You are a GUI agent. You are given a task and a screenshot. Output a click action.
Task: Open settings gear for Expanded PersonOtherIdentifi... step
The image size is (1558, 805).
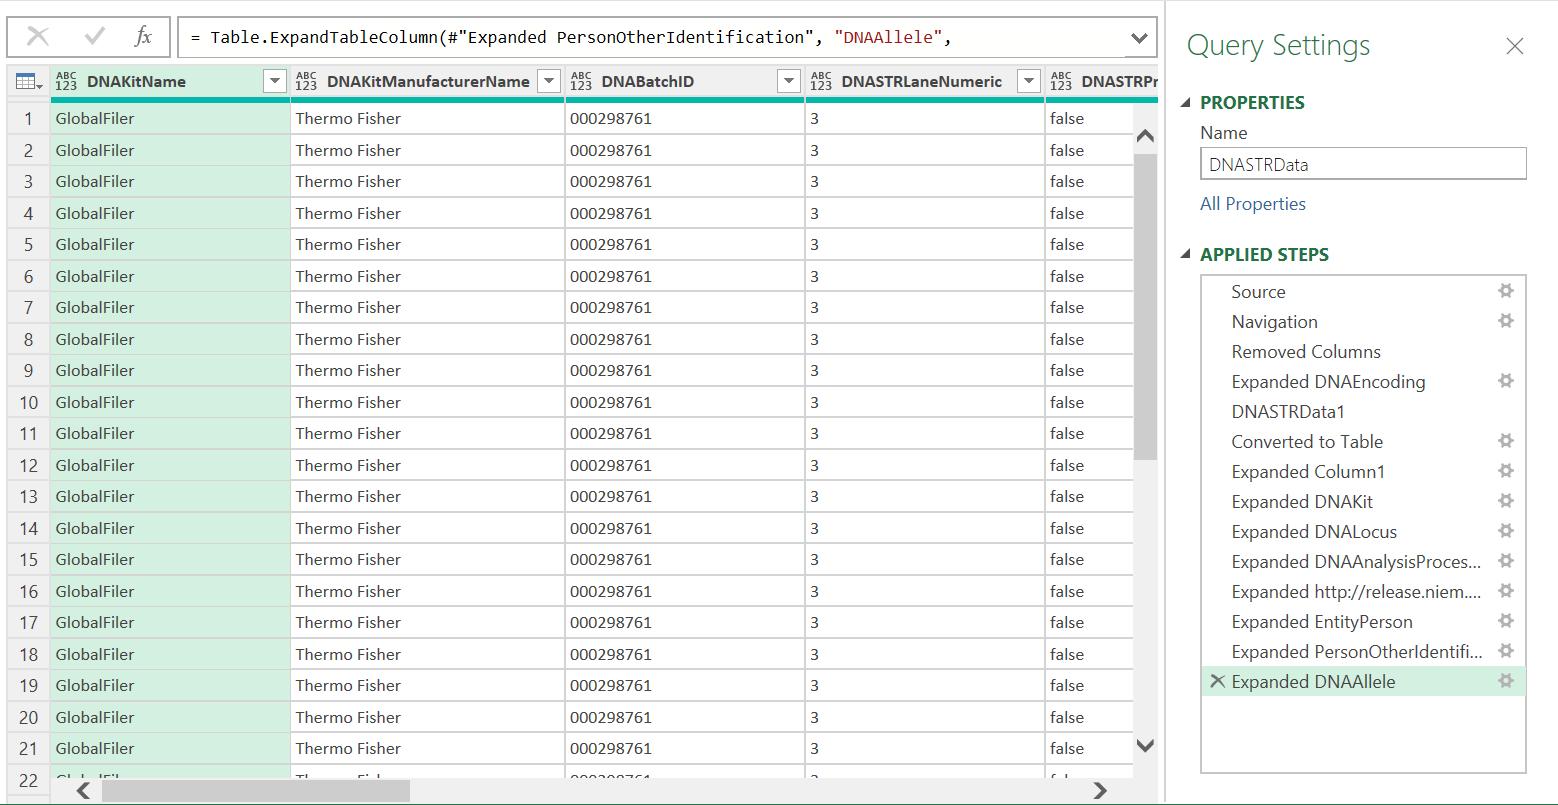click(x=1505, y=651)
